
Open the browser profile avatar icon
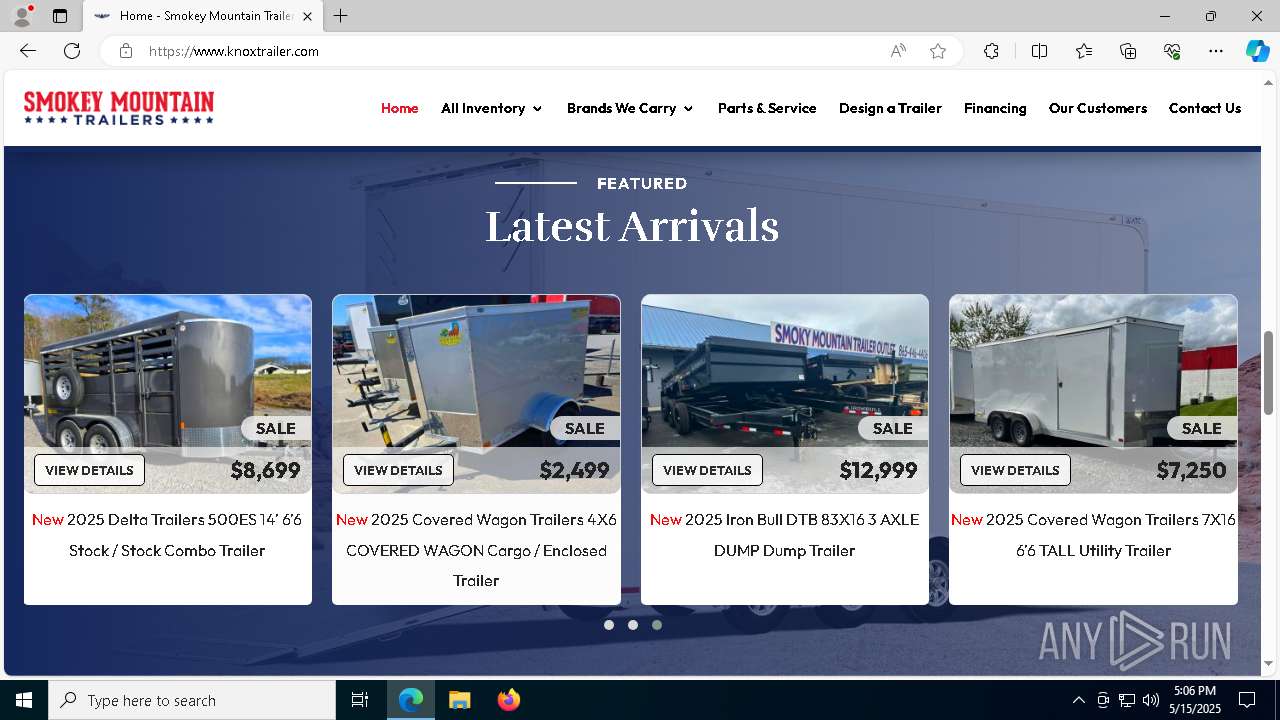pos(22,16)
